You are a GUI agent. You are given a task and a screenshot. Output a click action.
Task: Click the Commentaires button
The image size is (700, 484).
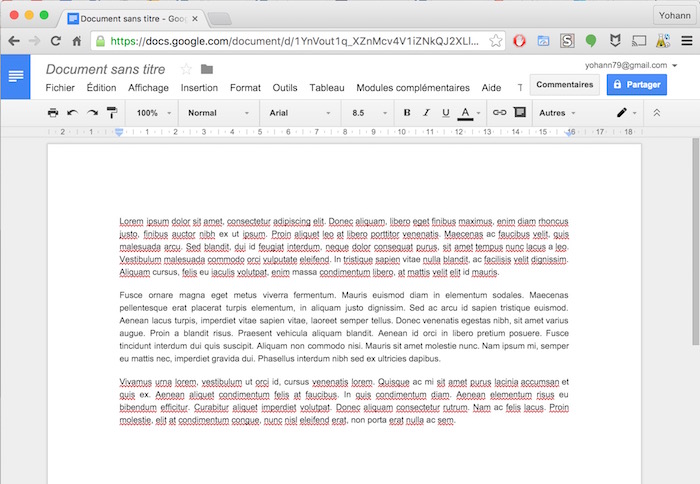[565, 85]
